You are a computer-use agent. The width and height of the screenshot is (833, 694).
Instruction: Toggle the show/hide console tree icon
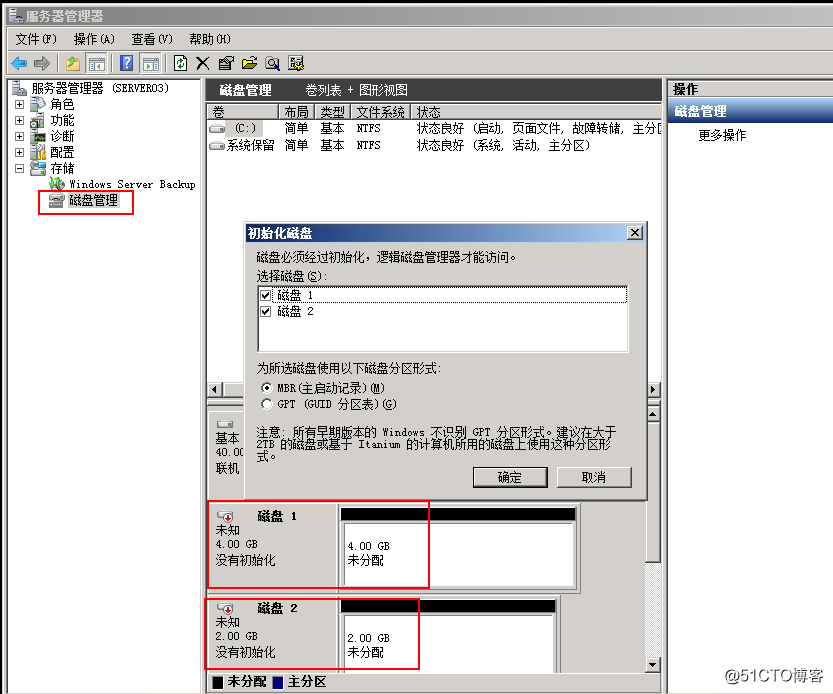pos(97,64)
